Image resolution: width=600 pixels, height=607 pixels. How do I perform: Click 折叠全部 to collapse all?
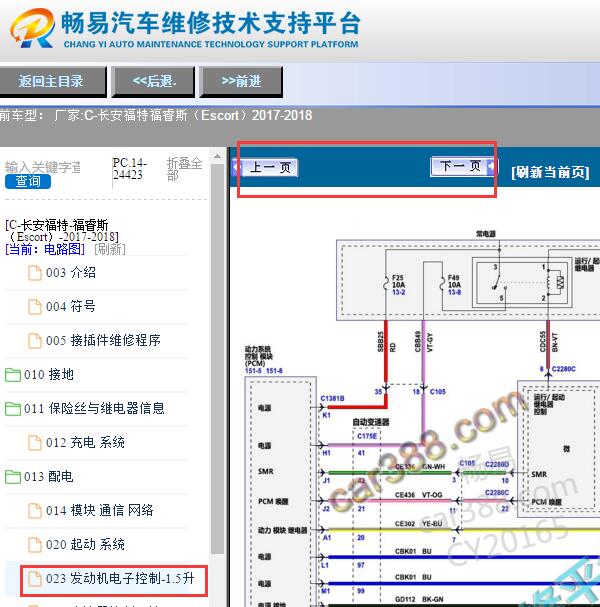[184, 169]
